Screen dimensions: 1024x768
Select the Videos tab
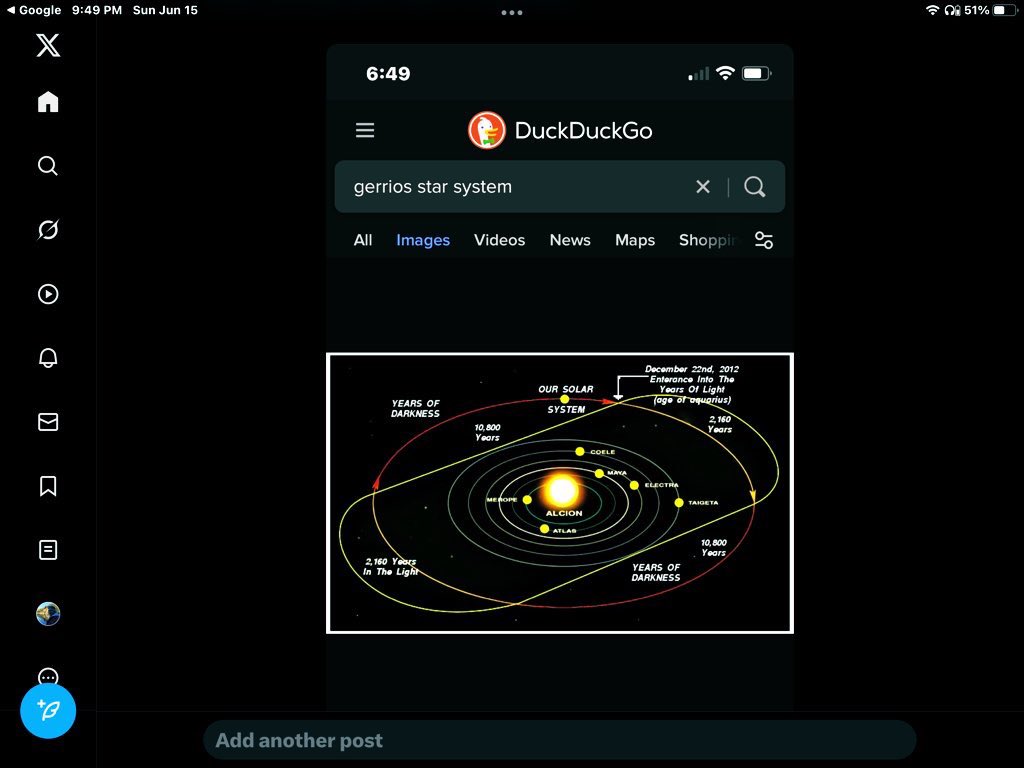(499, 240)
